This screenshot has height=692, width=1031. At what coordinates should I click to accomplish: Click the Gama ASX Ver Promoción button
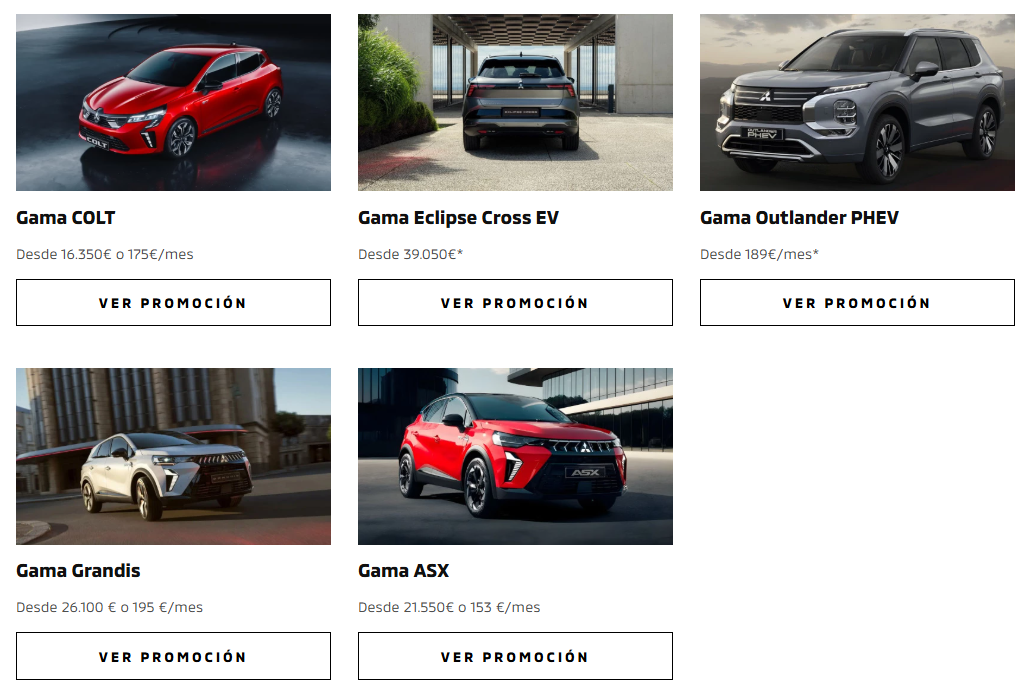click(x=516, y=656)
